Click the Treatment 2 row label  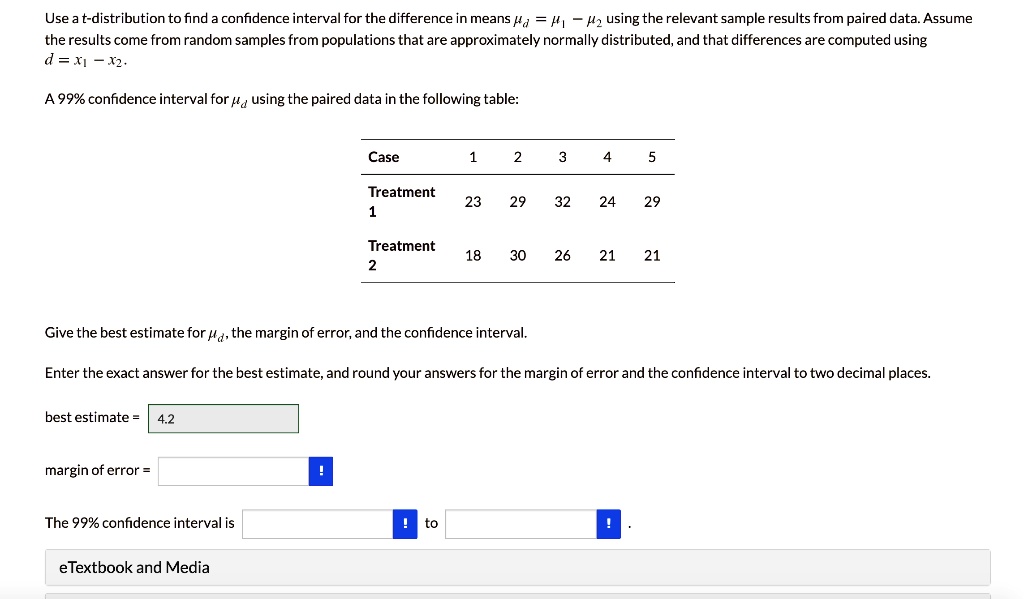[401, 255]
